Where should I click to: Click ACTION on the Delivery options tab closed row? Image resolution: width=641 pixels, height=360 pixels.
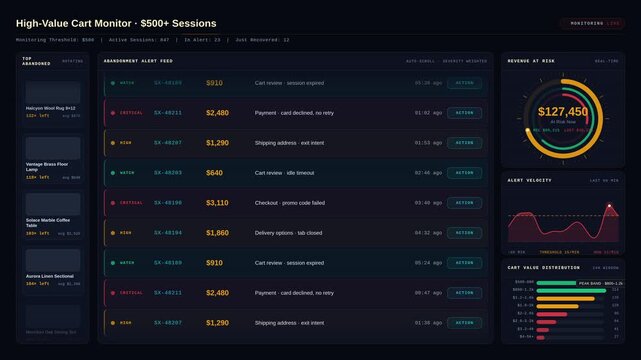464,233
